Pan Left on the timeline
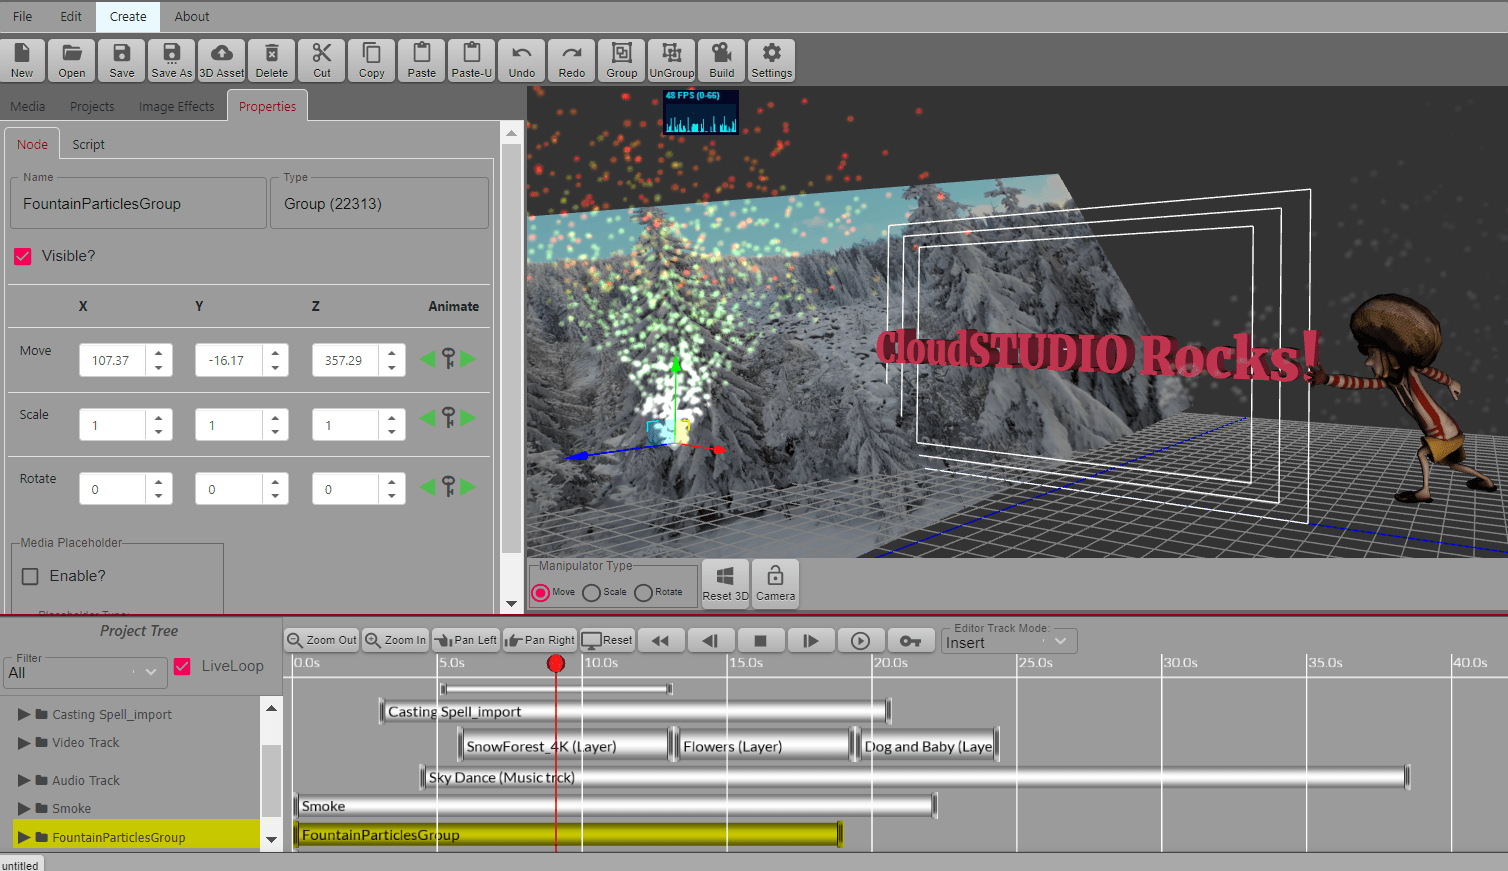Viewport: 1508px width, 871px height. tap(465, 640)
